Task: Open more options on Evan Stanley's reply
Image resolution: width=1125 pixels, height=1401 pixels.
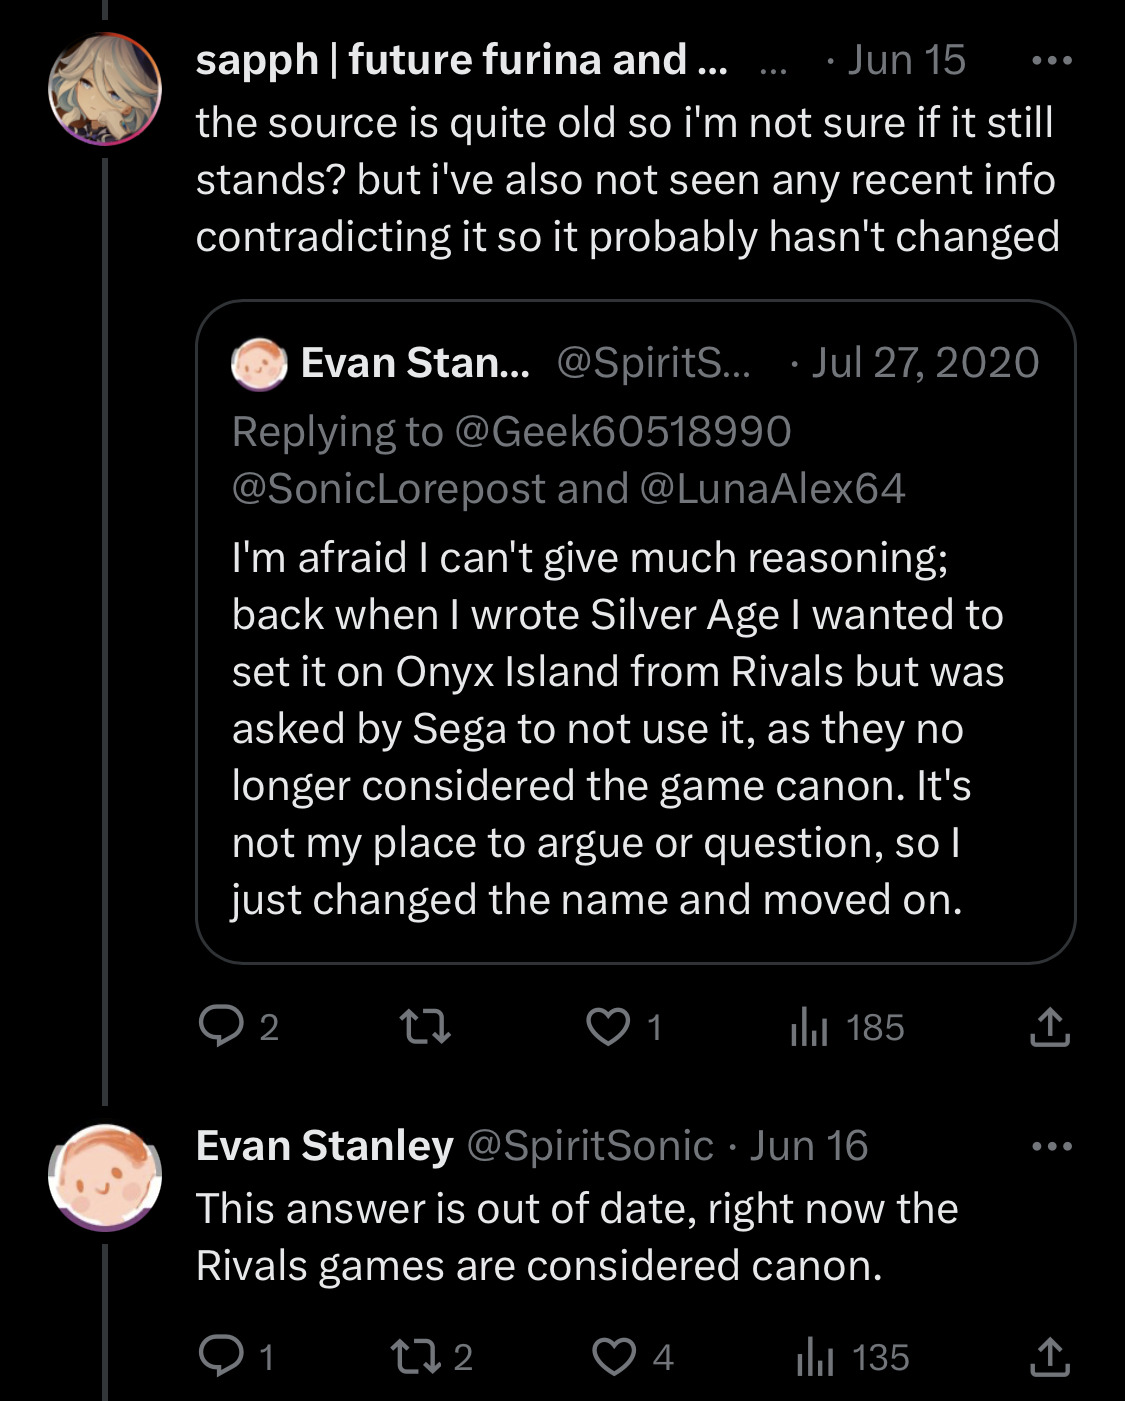Action: (1052, 1146)
